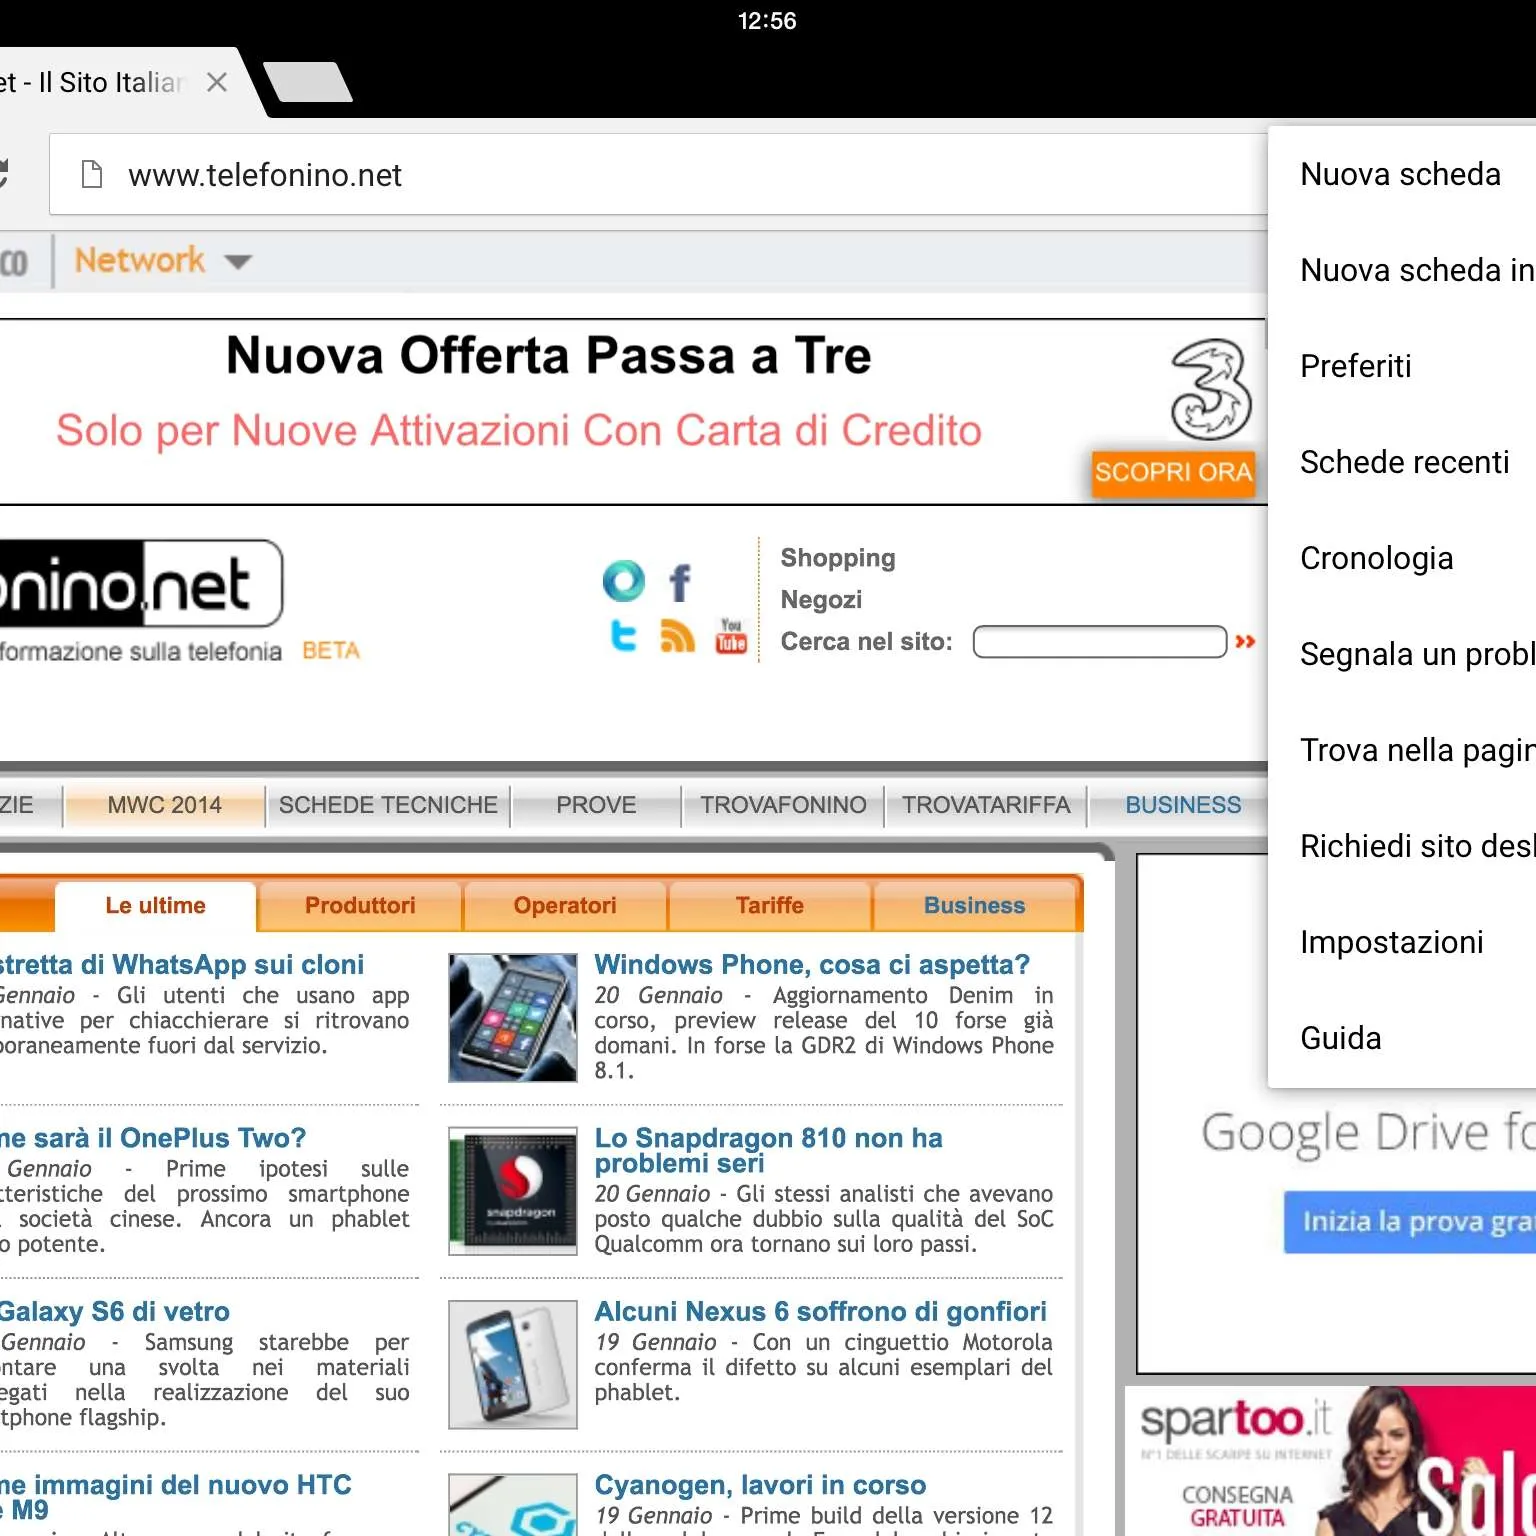Open 'Windows Phone, cosa ci aspetta?' headline
This screenshot has width=1536, height=1536.
tap(812, 965)
